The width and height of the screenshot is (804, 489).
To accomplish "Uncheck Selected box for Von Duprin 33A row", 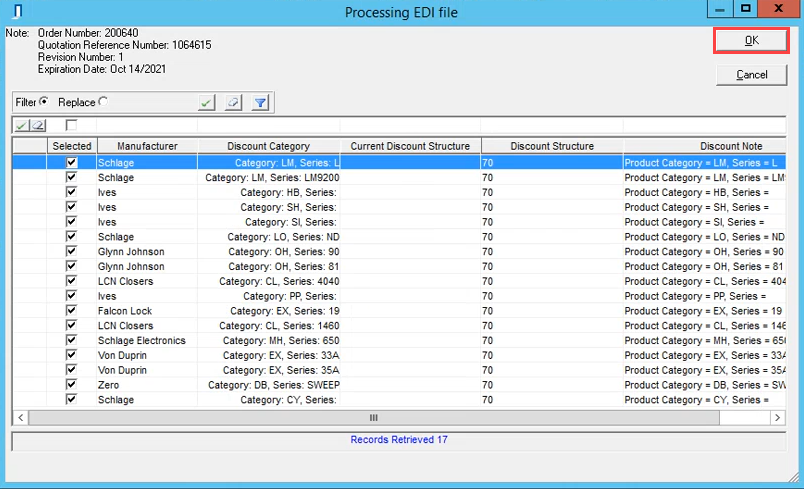I will 71,355.
